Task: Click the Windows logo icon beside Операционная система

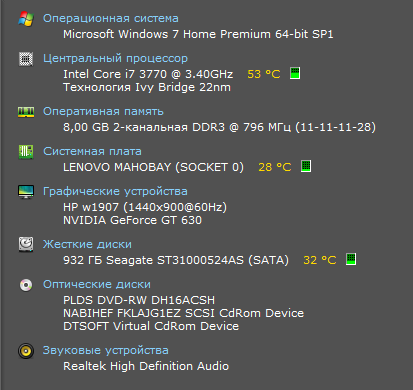Action: pos(26,19)
